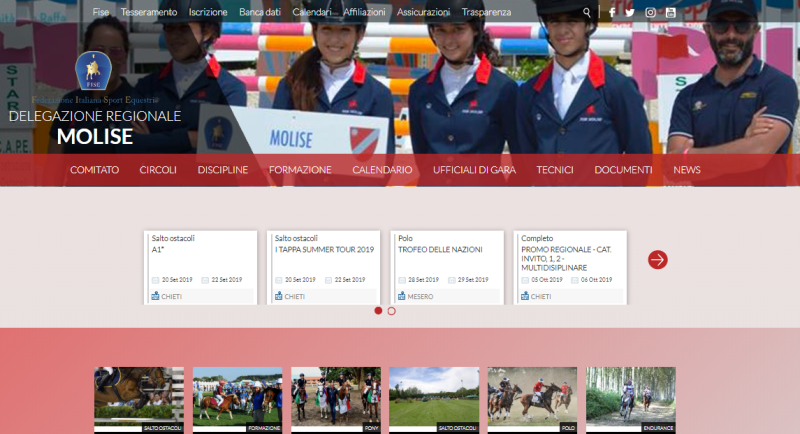
Task: Open the DISCIPLINE section
Action: 223,170
